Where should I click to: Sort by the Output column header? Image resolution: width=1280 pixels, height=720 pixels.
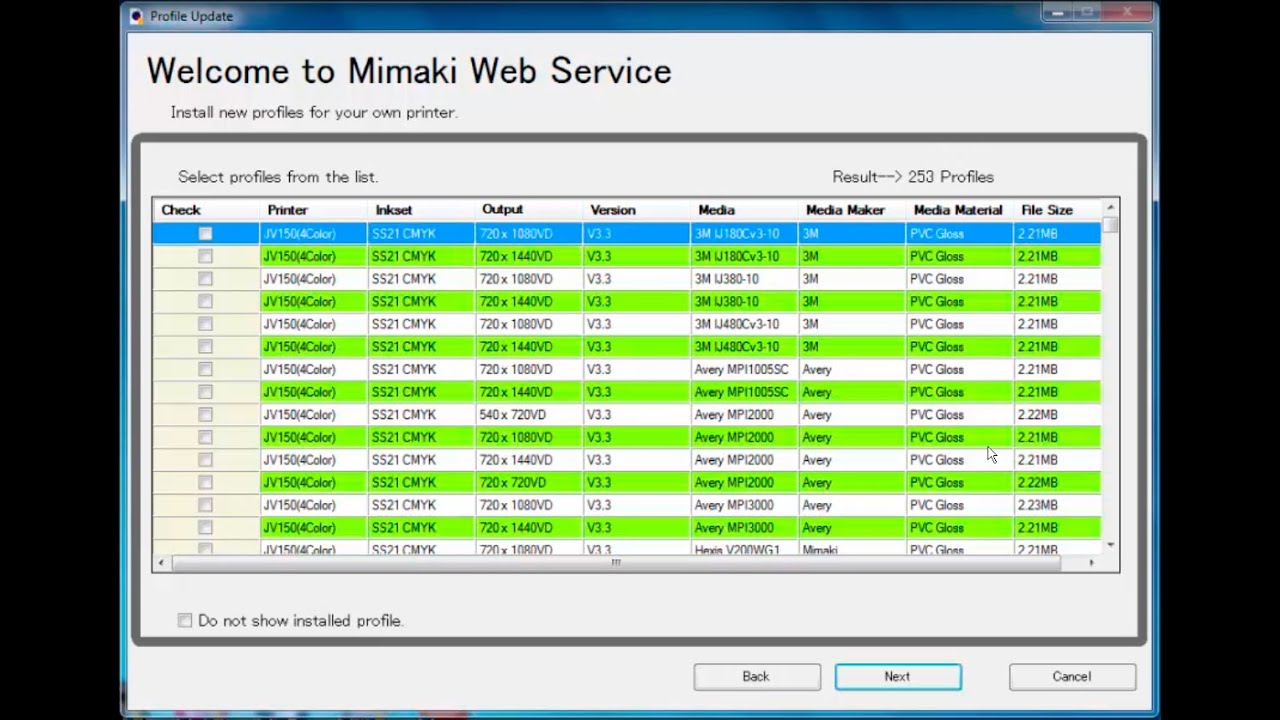tap(529, 210)
